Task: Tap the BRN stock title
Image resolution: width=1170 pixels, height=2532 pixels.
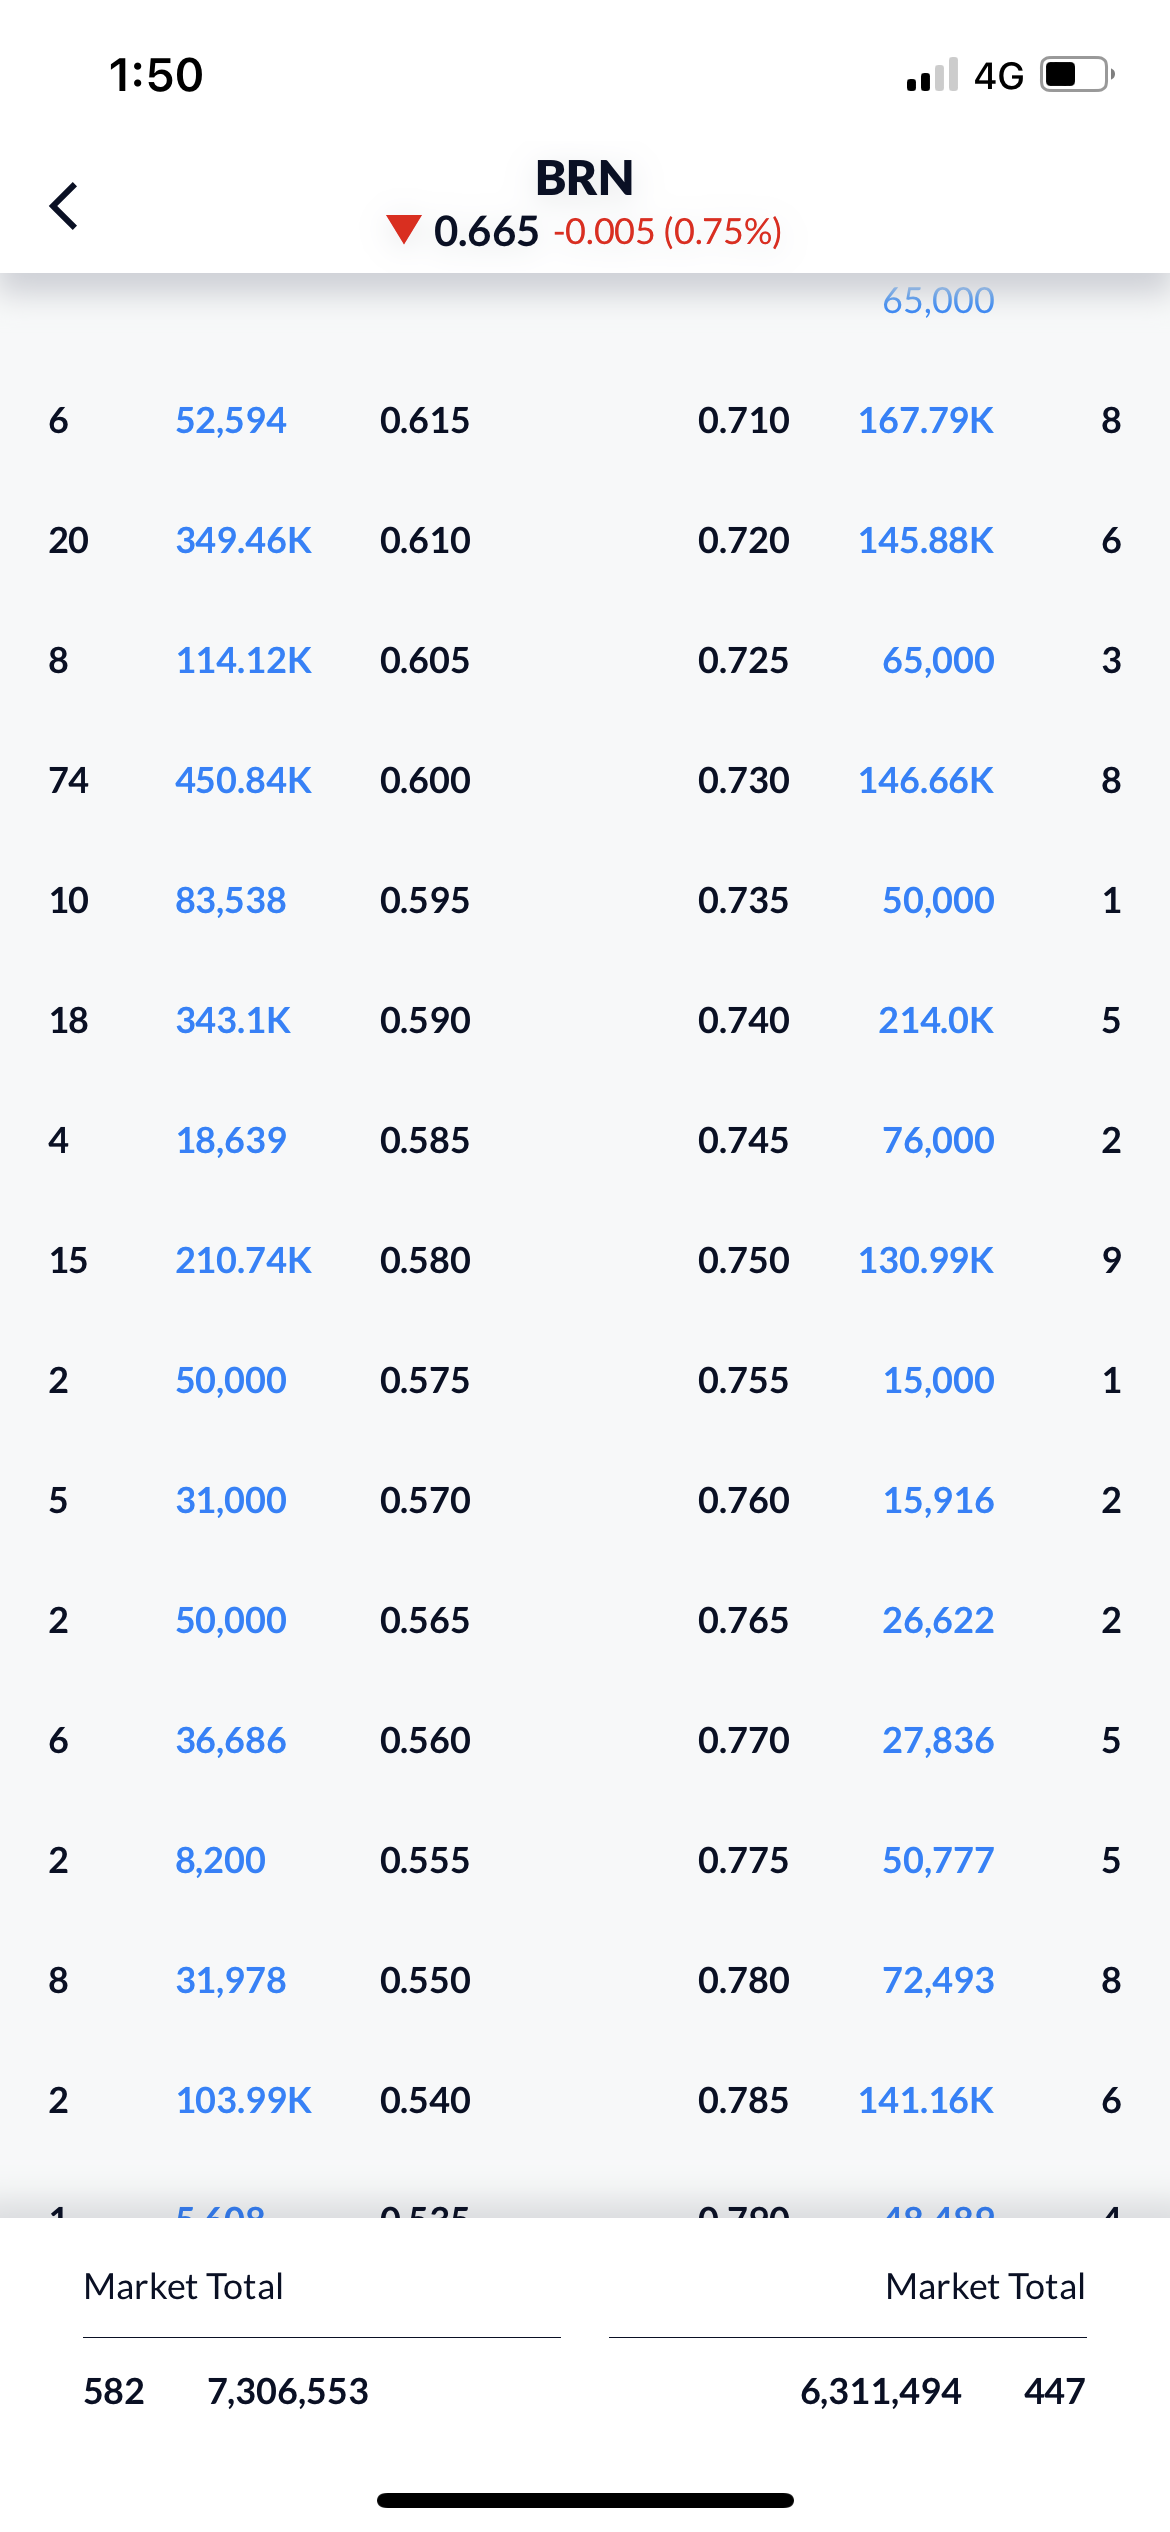Action: tap(585, 178)
